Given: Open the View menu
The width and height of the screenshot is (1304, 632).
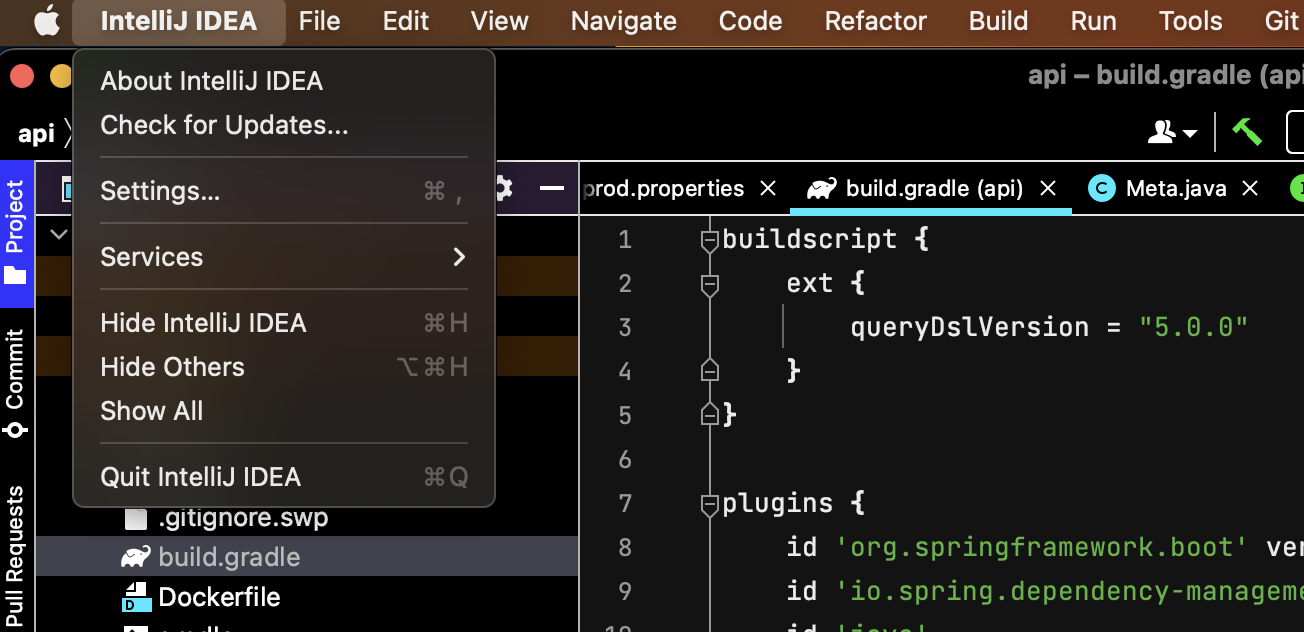Looking at the screenshot, I should [500, 21].
